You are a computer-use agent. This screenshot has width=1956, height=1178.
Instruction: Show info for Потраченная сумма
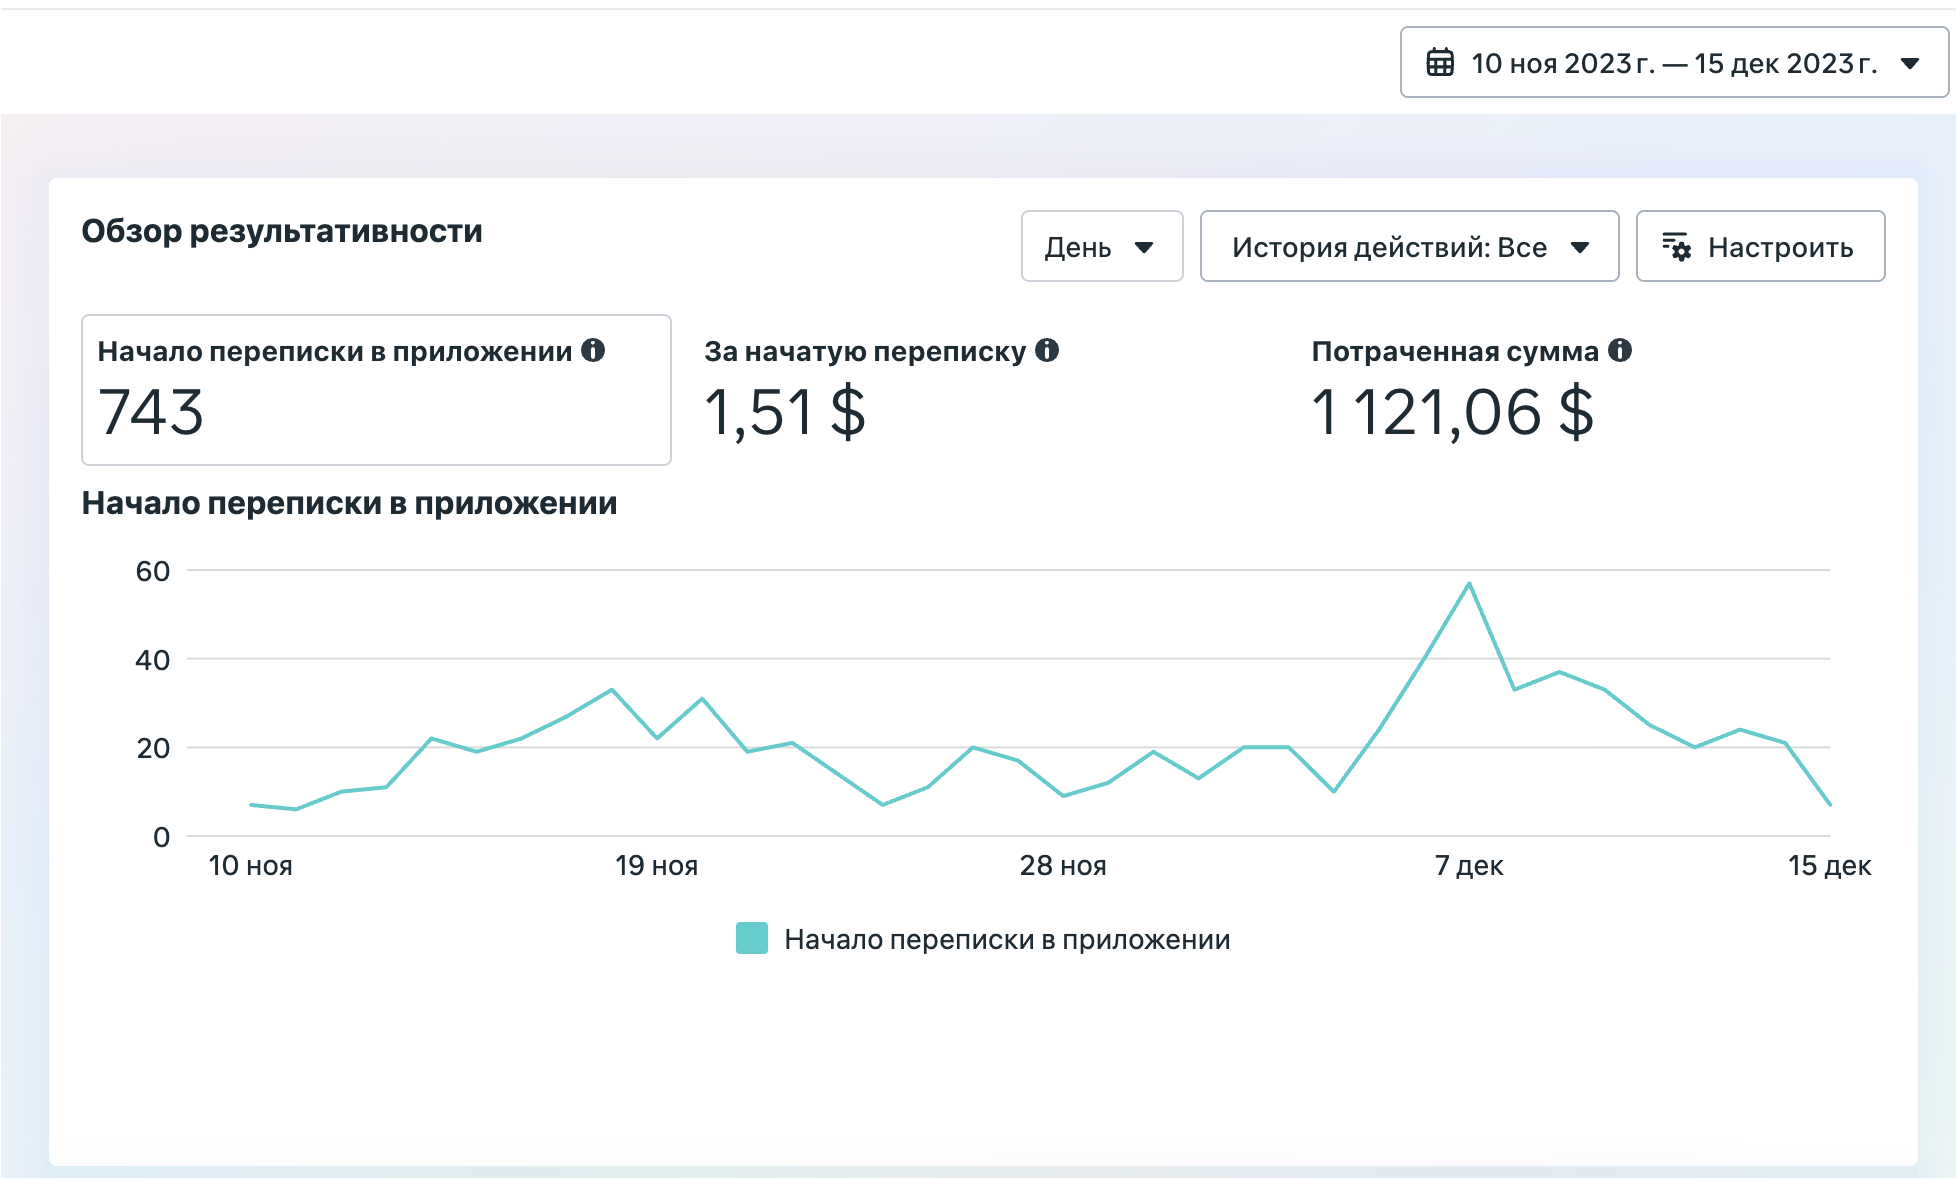point(1620,350)
